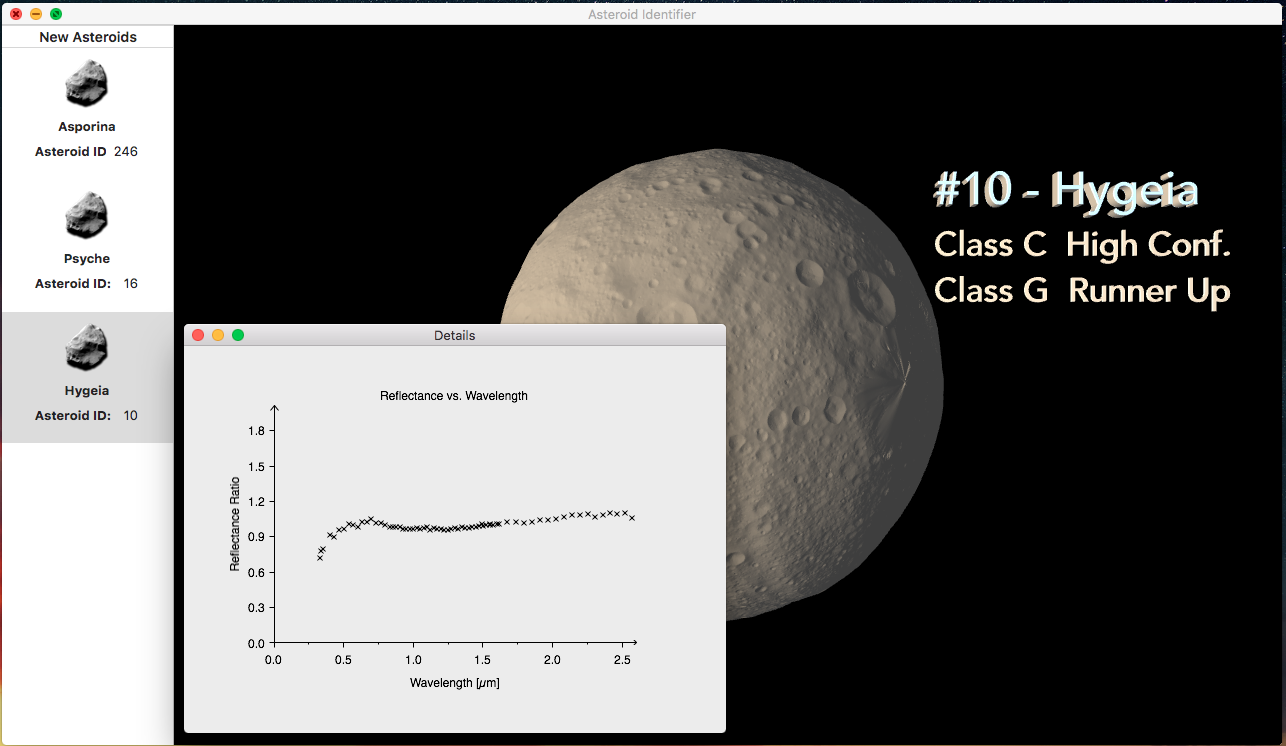
Task: Click the Psyche name label
Action: click(87, 259)
